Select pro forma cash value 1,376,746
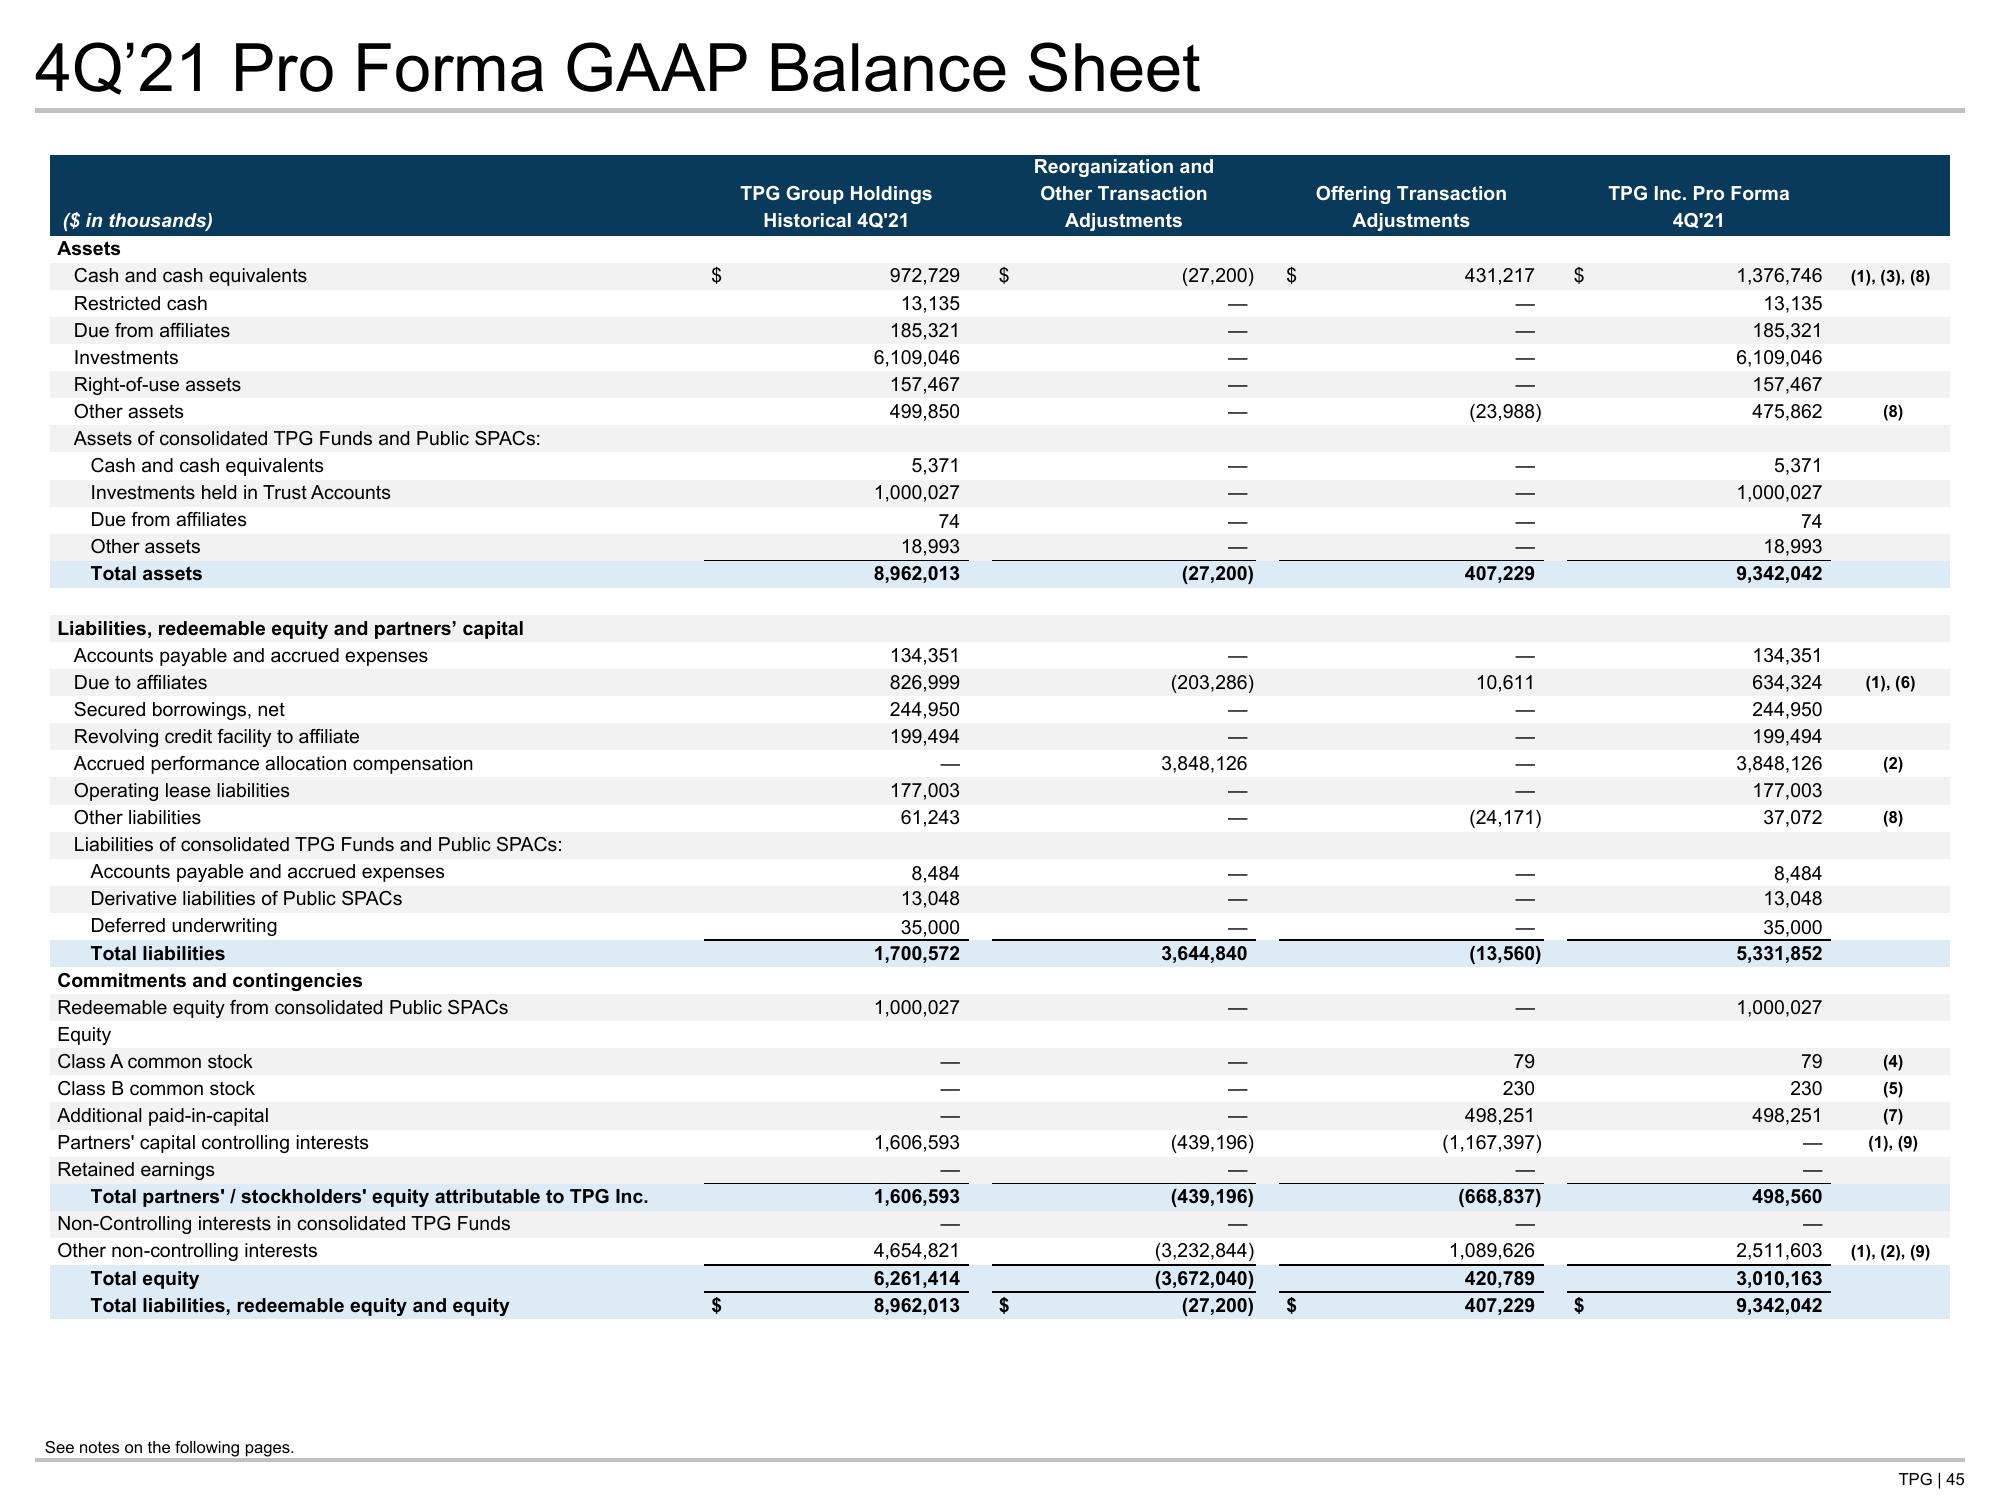 coord(1779,276)
